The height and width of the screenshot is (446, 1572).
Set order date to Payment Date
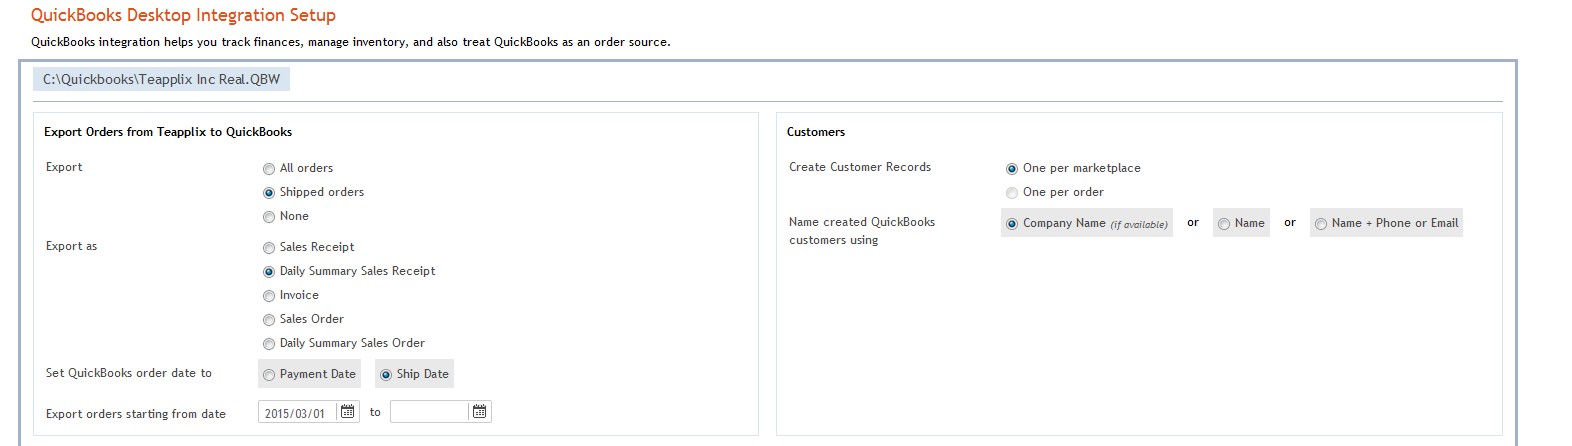coord(269,375)
